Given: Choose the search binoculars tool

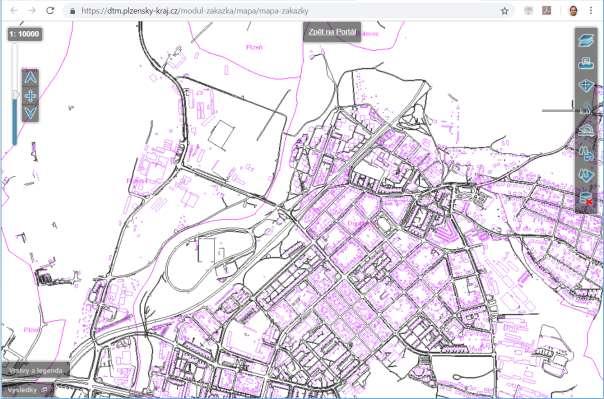Looking at the screenshot, I should pos(586,154).
